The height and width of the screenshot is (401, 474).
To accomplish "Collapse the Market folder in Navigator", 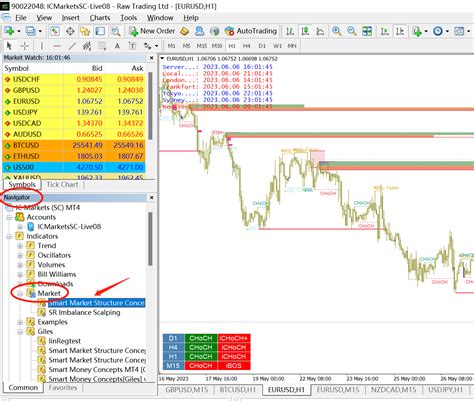I will [20, 294].
